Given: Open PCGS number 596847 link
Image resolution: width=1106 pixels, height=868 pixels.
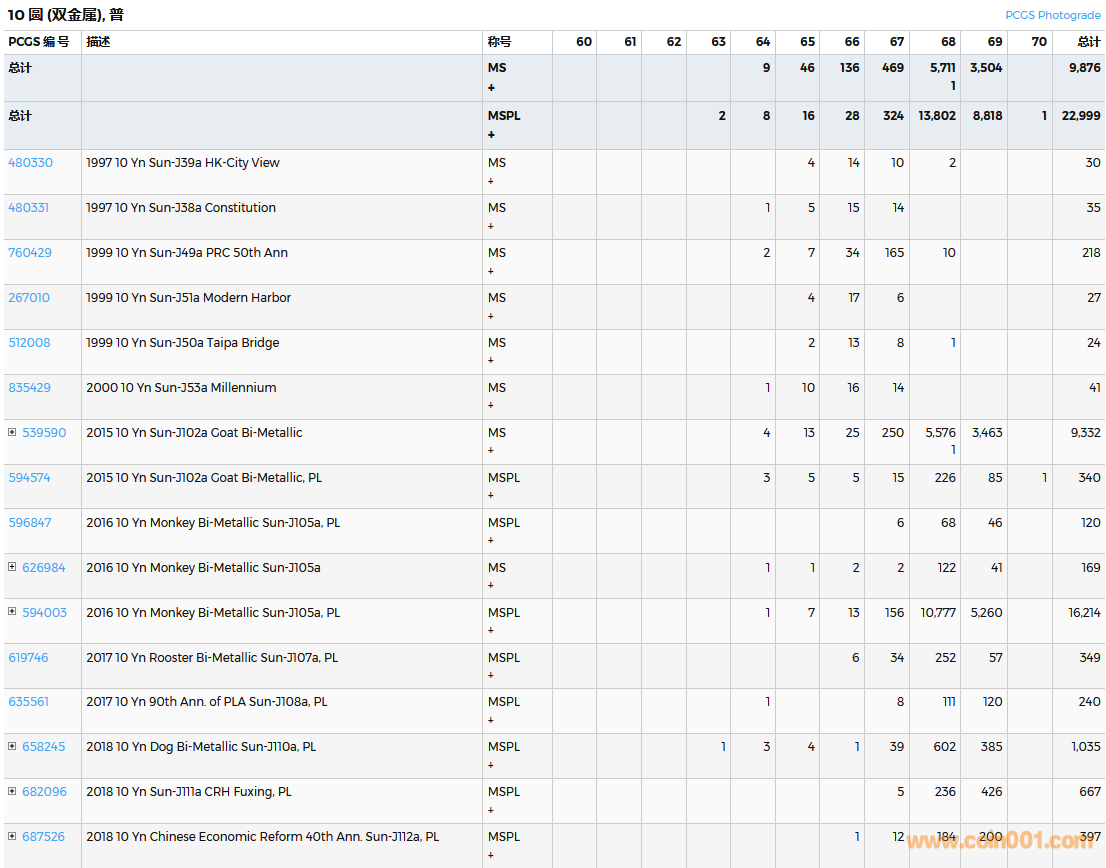Looking at the screenshot, I should click(30, 523).
